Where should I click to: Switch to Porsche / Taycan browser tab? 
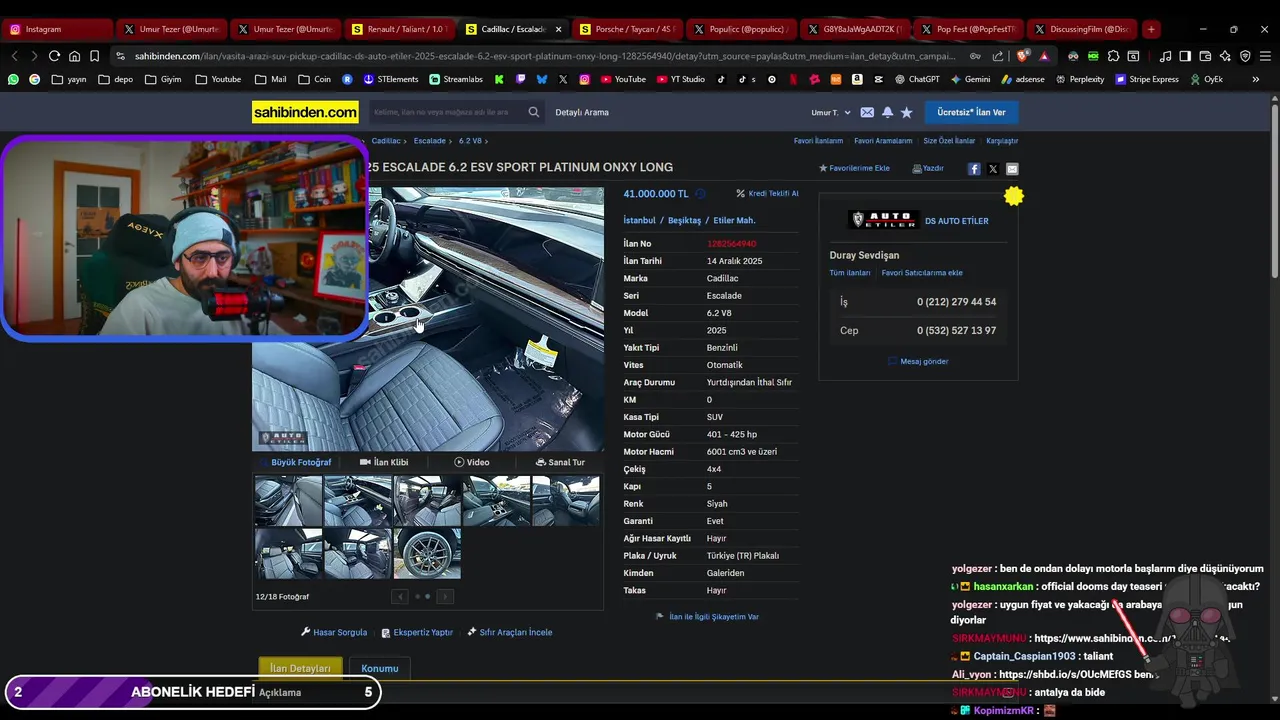(x=627, y=29)
